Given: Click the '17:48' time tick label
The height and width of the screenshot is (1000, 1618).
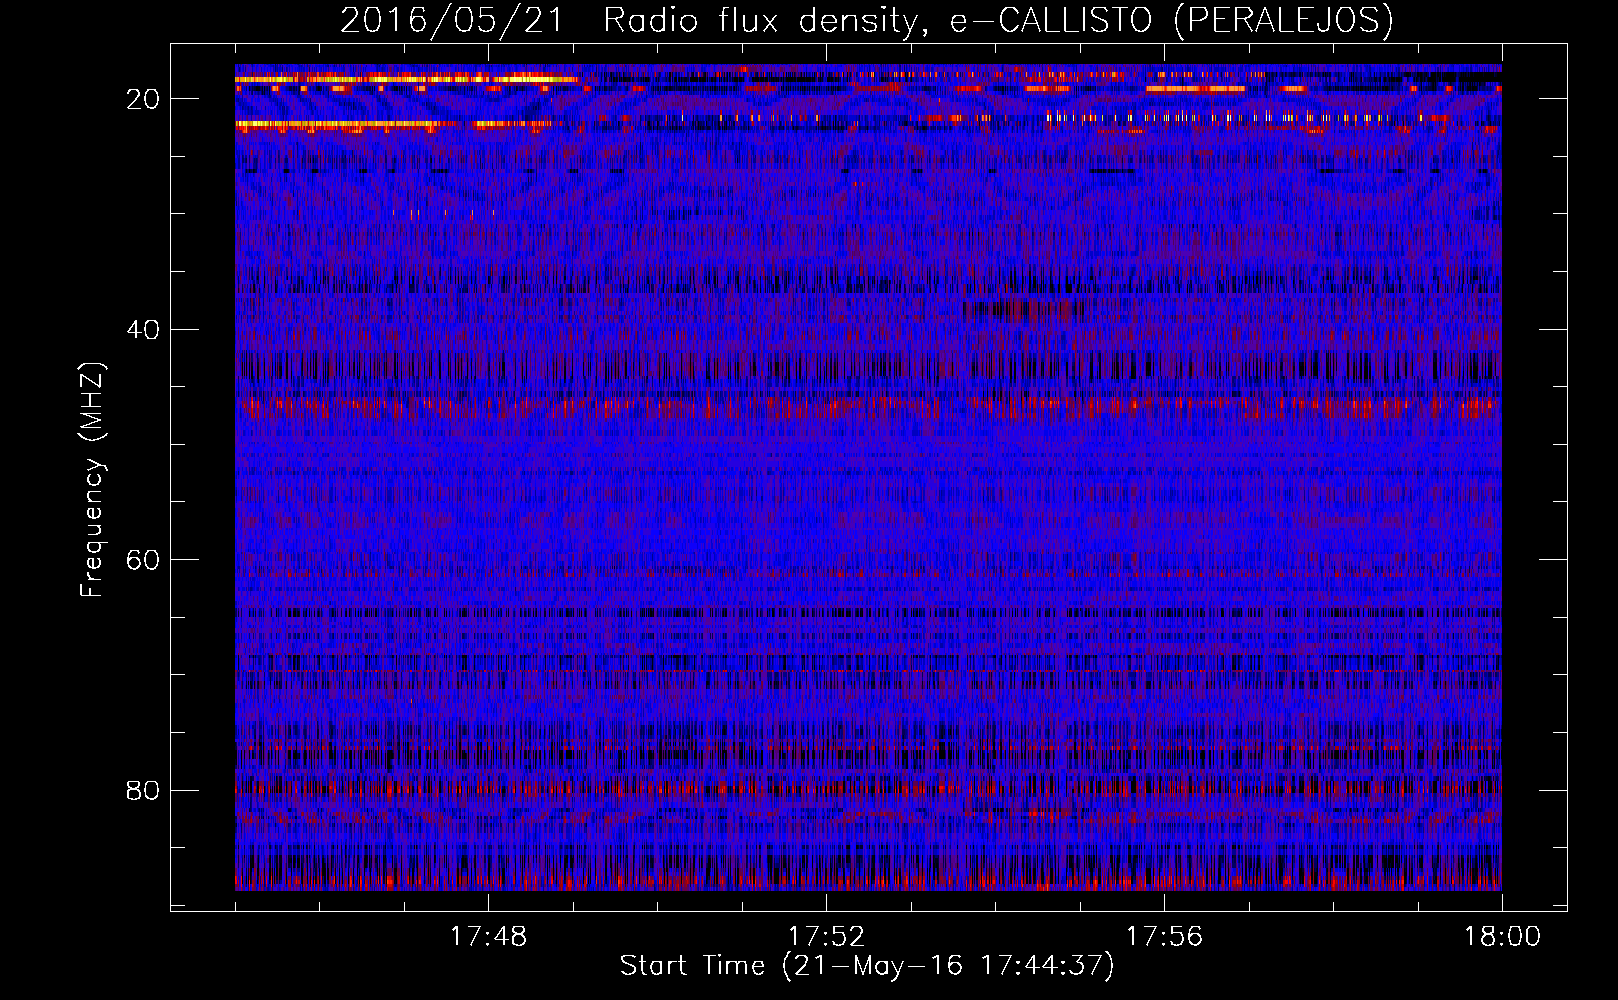Looking at the screenshot, I should 488,937.
